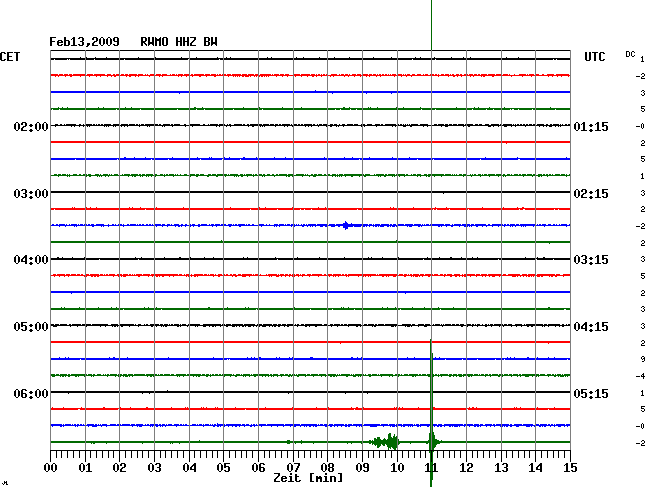Select the 04:15 UTC time label
This screenshot has height=494, width=650.
click(591, 327)
